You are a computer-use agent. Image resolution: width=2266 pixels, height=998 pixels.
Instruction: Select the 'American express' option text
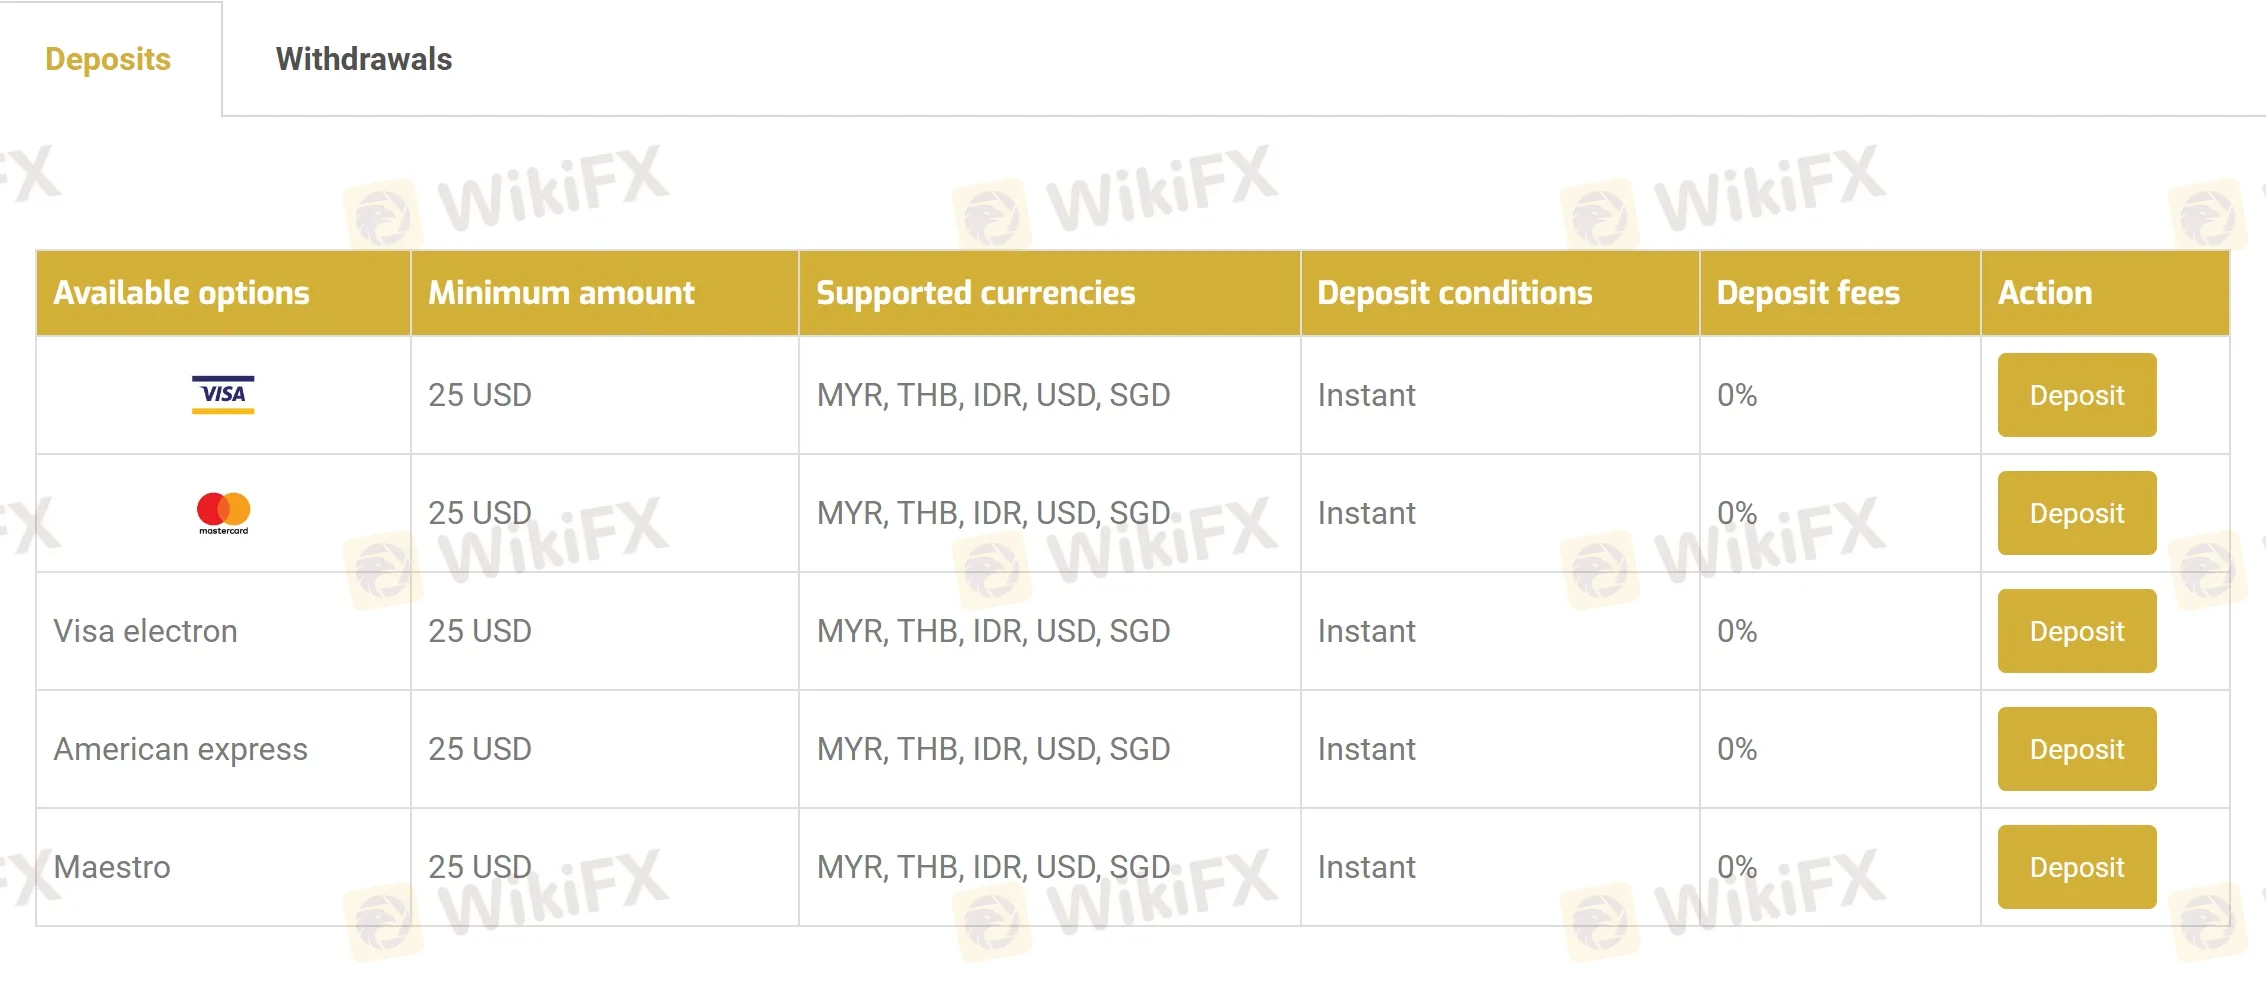point(181,749)
